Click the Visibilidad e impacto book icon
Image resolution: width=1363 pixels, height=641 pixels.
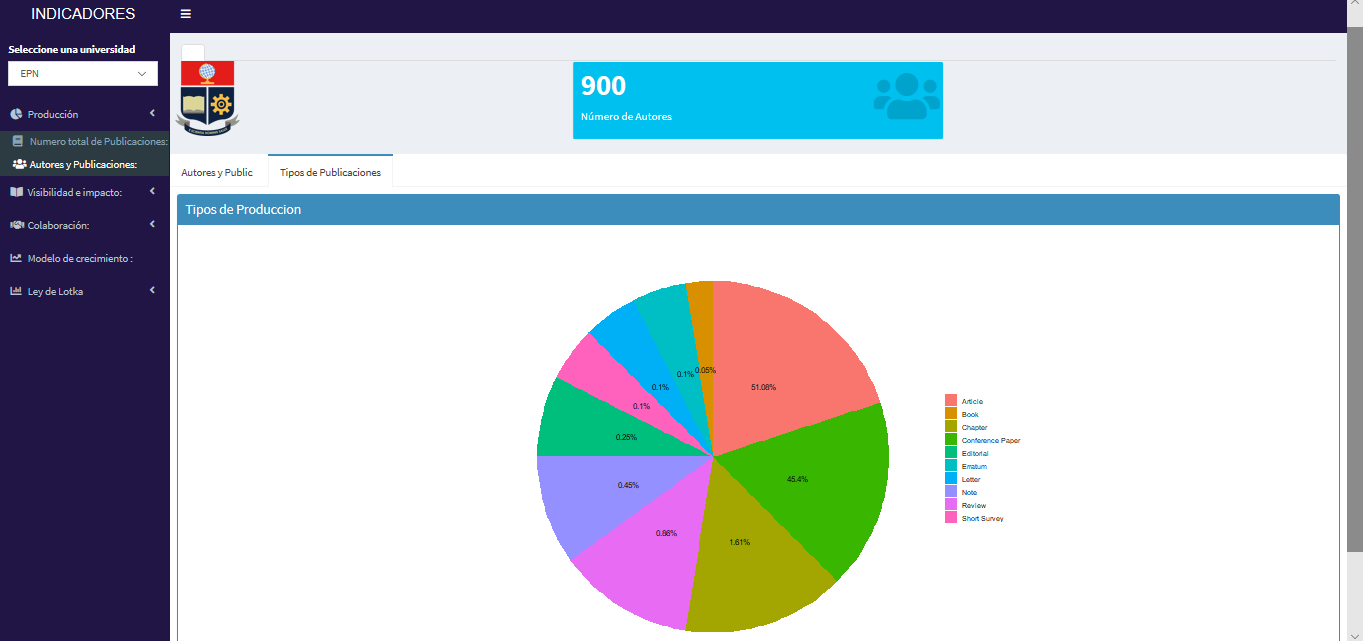click(x=16, y=192)
